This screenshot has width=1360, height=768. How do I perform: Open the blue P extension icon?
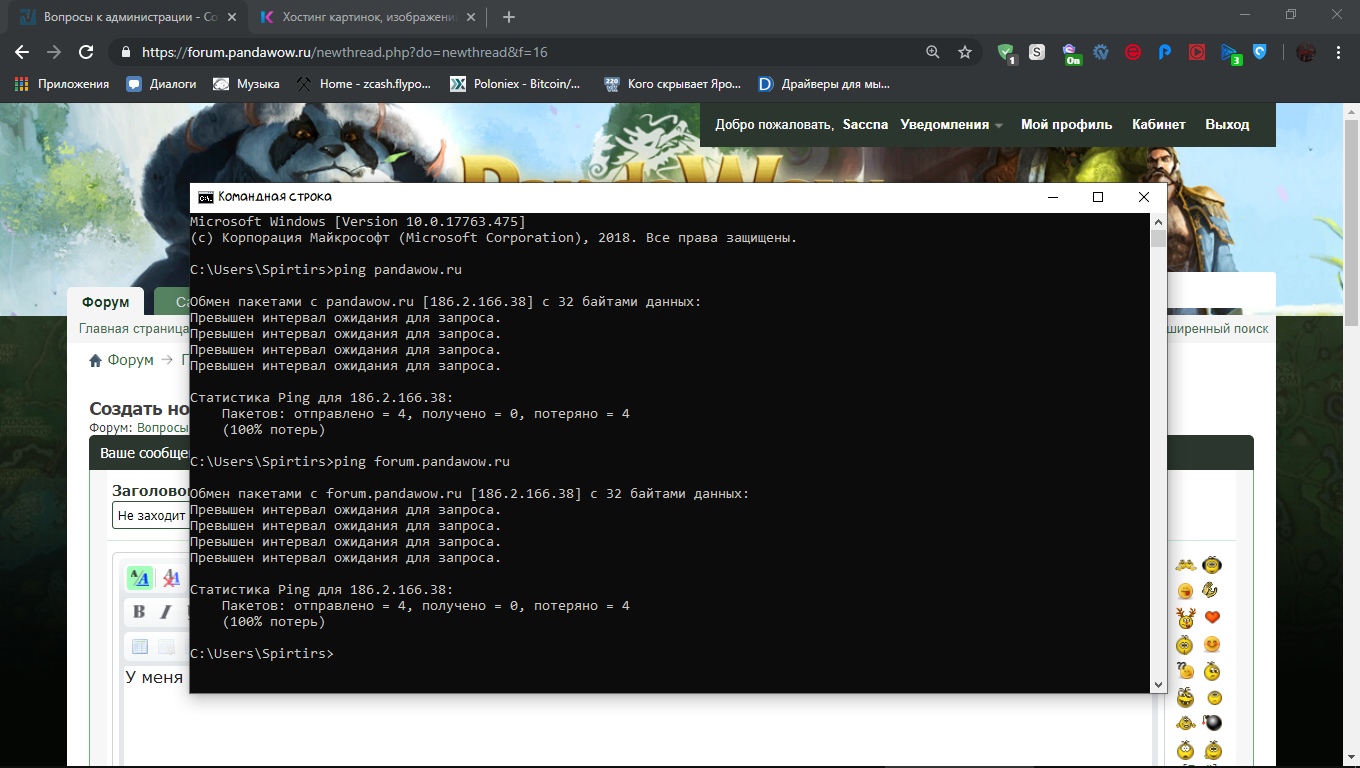1165,52
